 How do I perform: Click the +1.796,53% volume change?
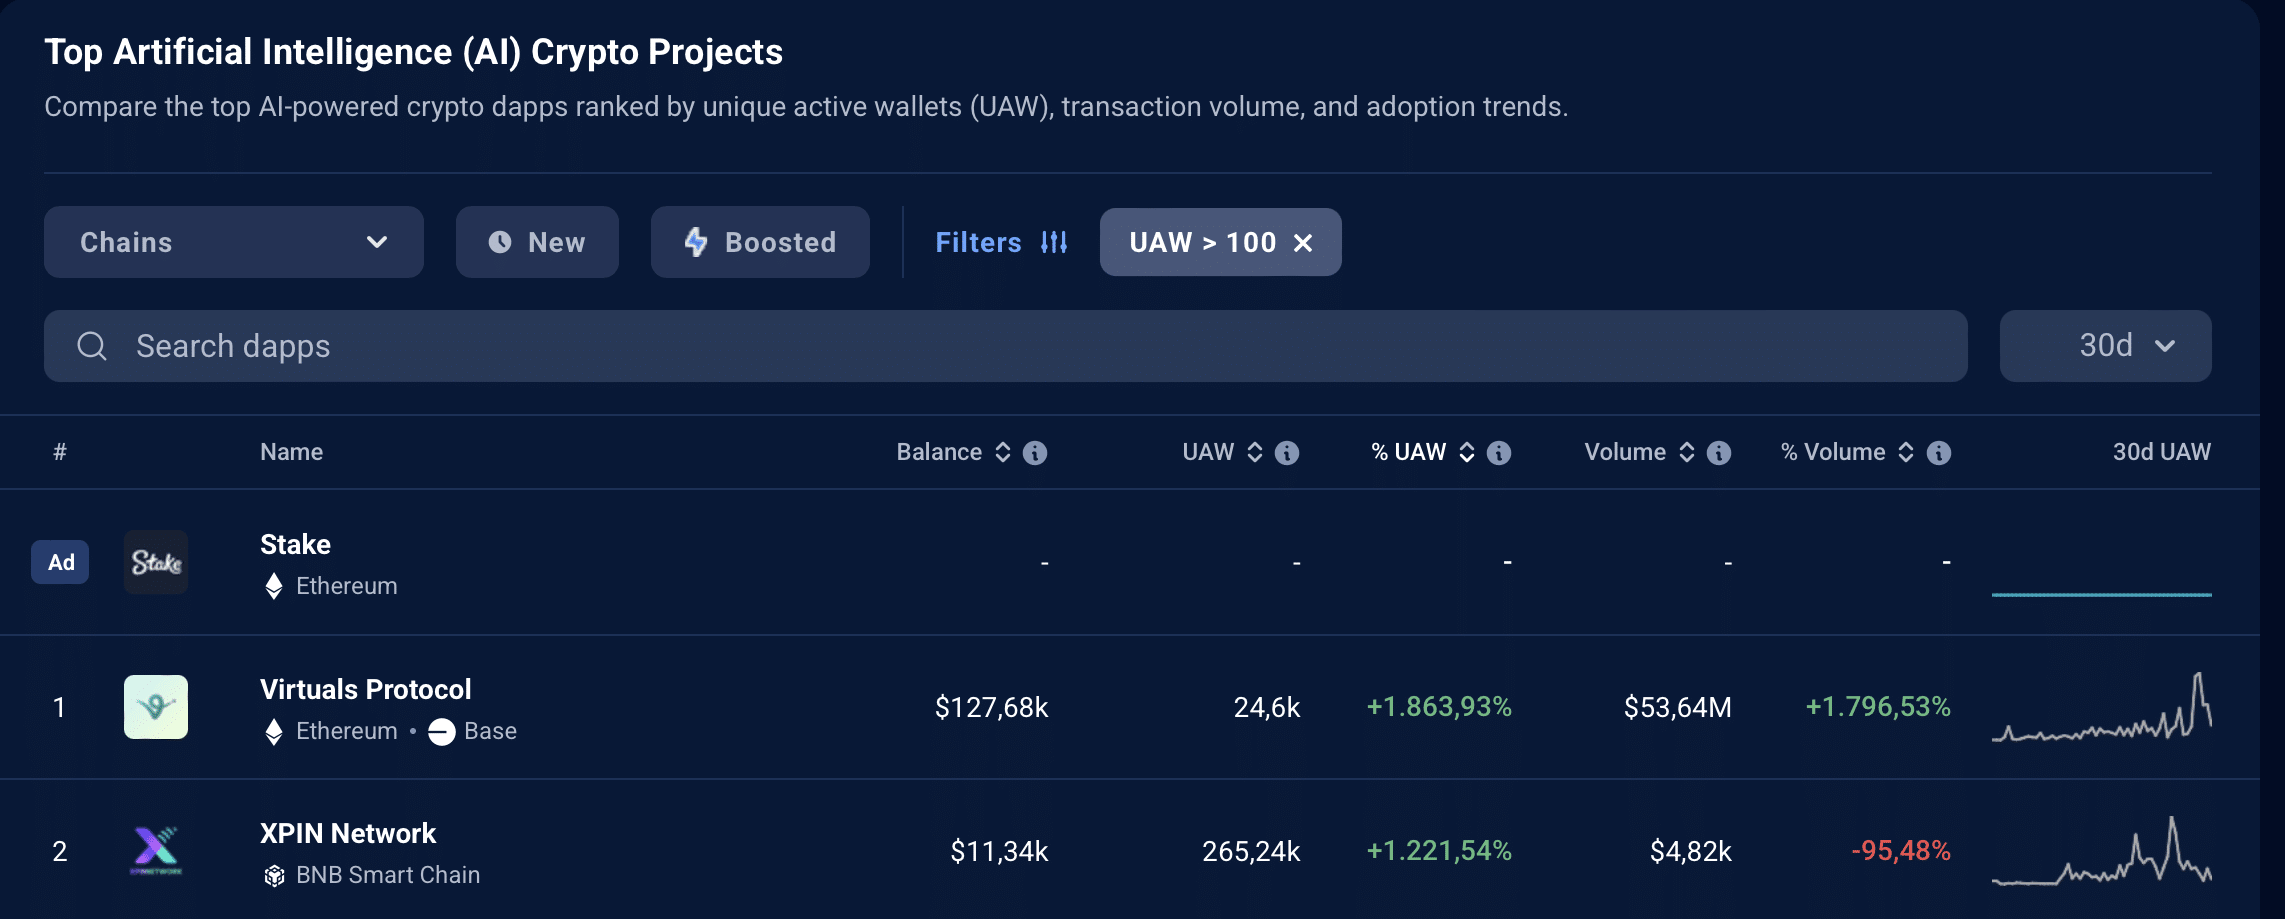[x=1878, y=707]
